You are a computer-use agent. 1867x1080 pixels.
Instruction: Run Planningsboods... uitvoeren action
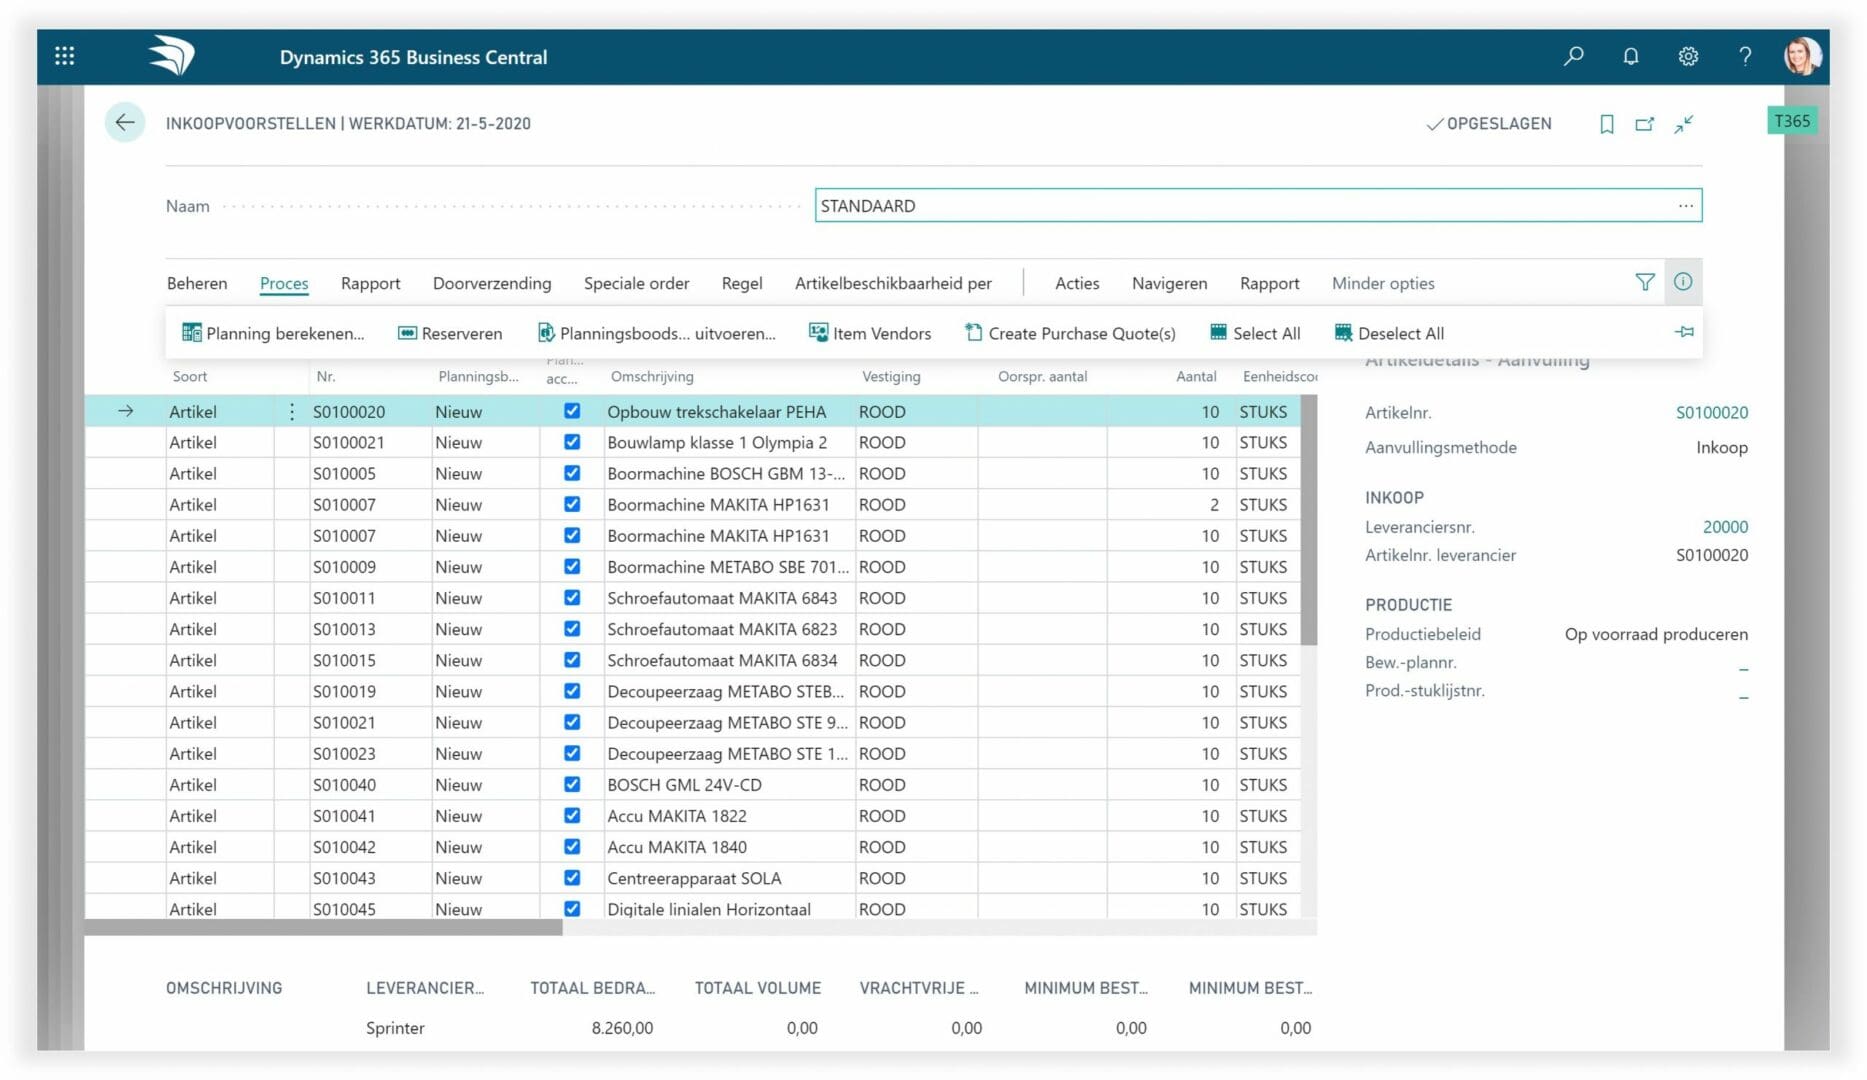(656, 333)
